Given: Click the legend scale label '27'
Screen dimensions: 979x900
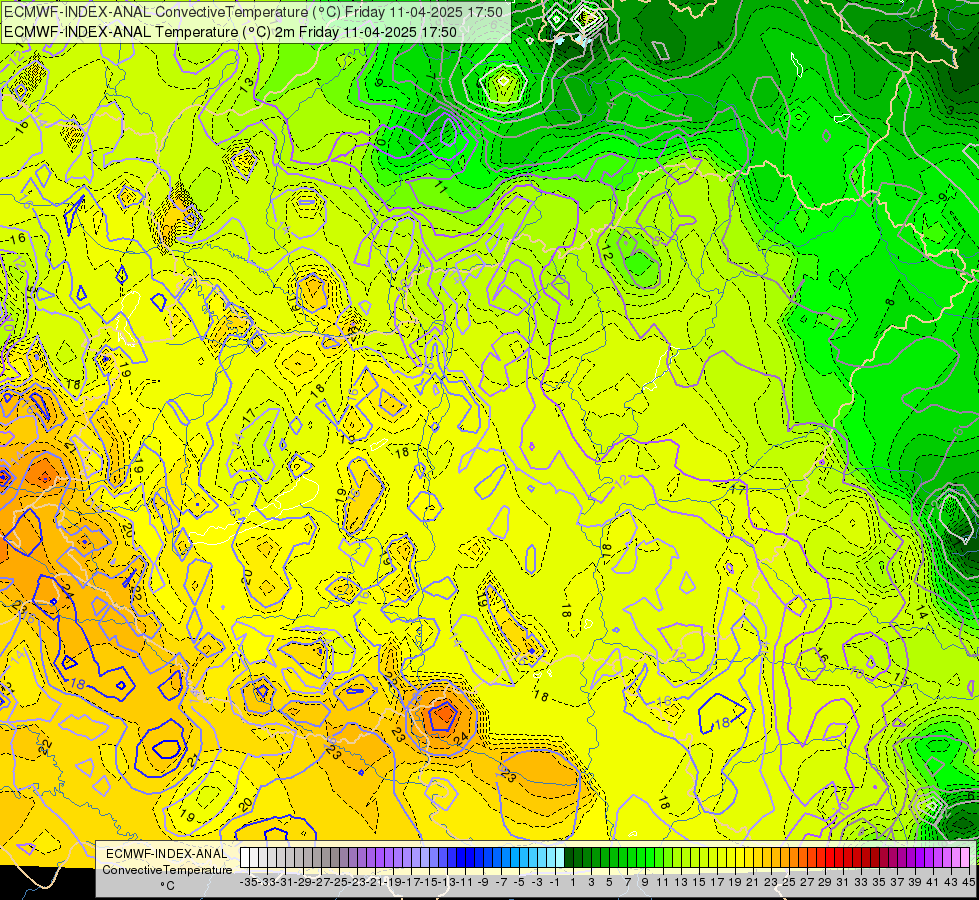Looking at the screenshot, I should 807,882.
